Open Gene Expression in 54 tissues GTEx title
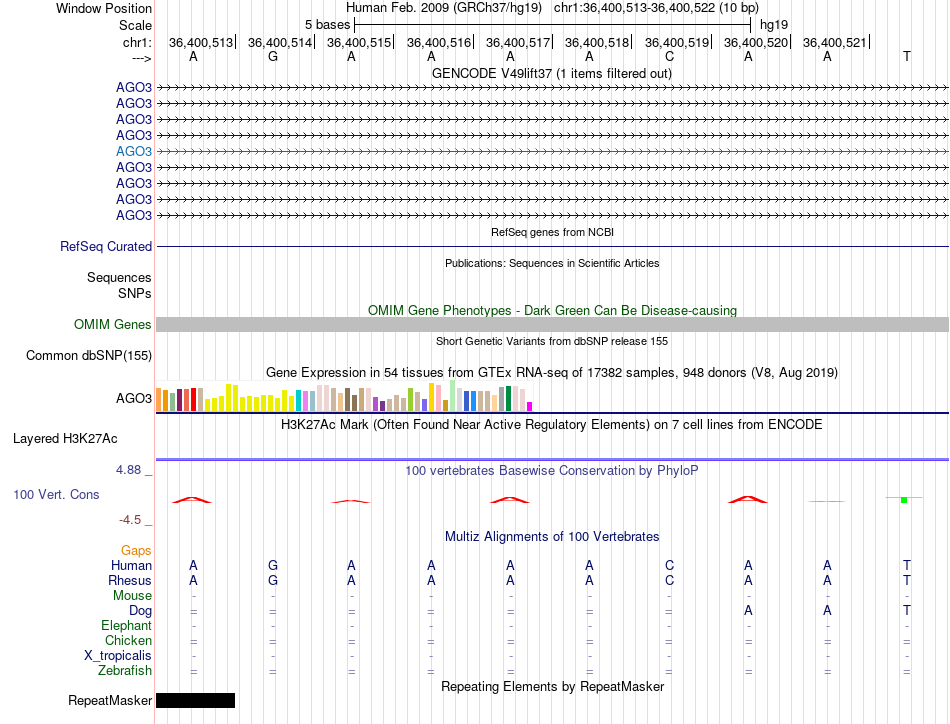Viewport: 950px width, 724px height. point(552,373)
